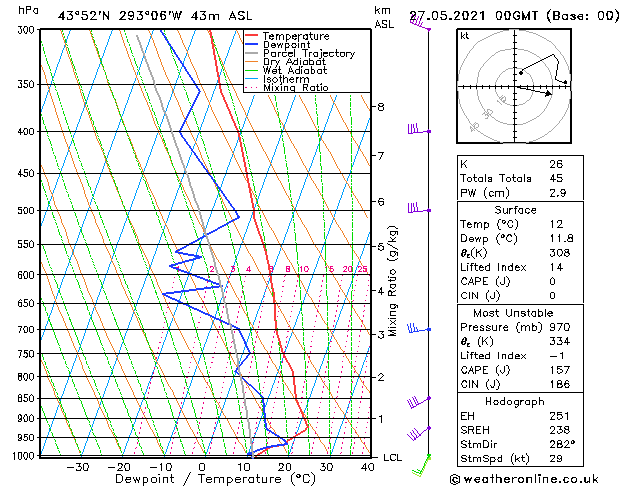Click the purple wind barb near 925 hPa

(419, 433)
